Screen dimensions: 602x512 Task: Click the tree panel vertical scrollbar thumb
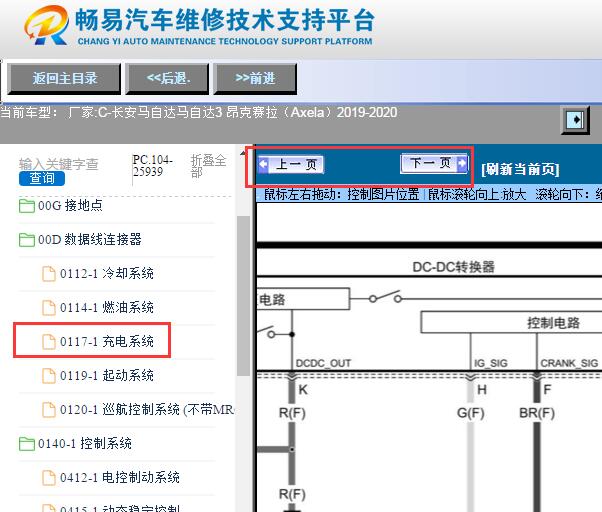[x=243, y=296]
